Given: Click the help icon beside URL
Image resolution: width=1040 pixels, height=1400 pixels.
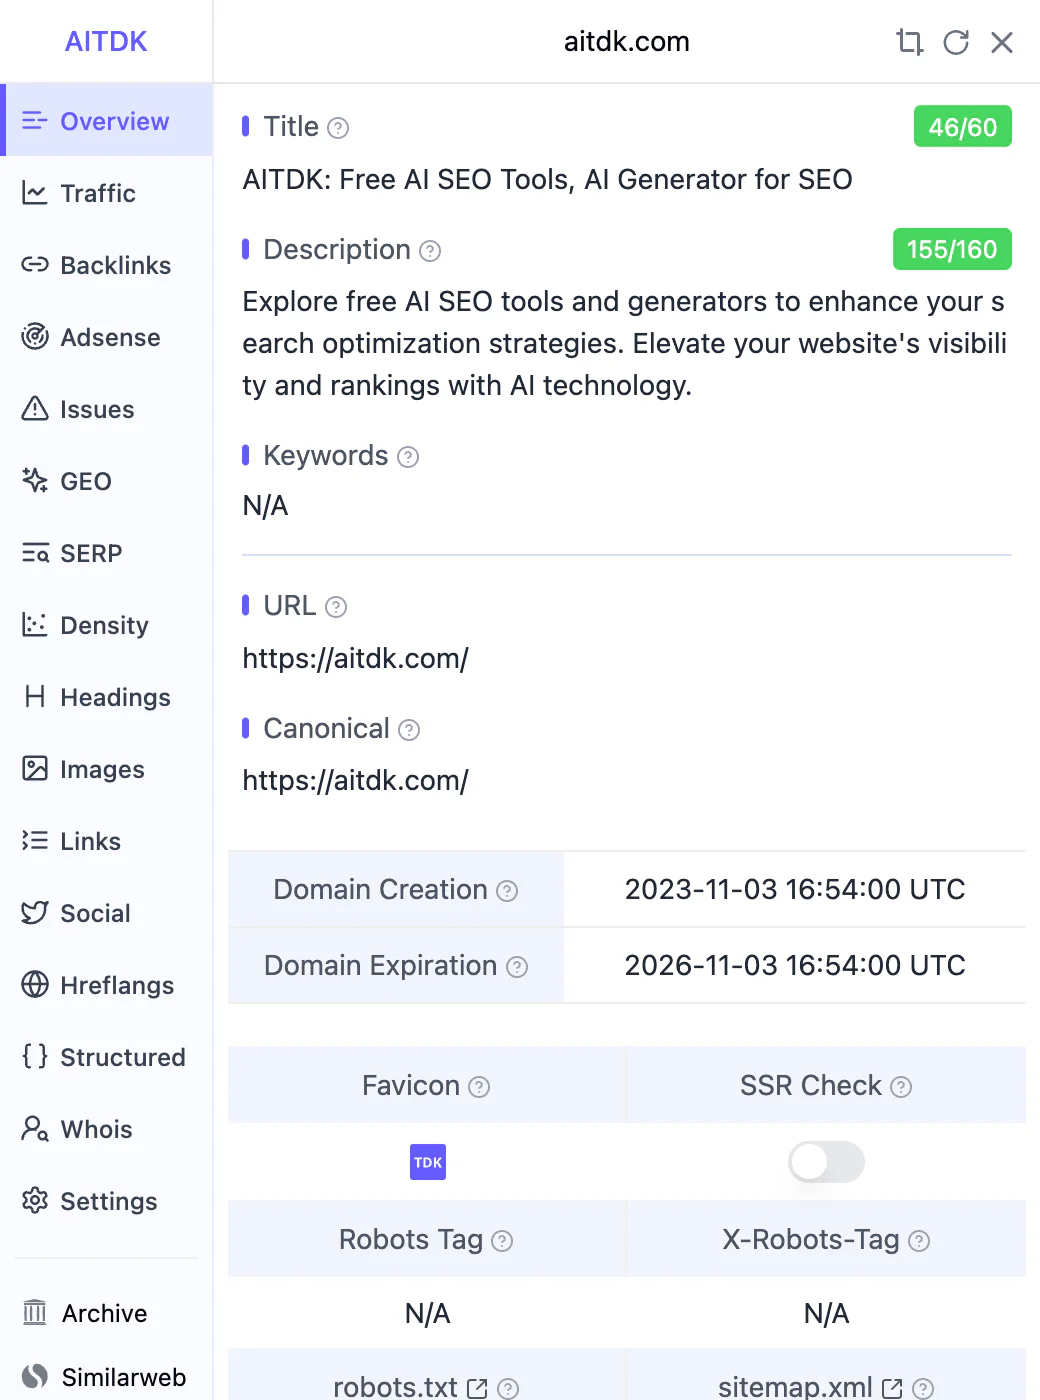Looking at the screenshot, I should pos(336,607).
